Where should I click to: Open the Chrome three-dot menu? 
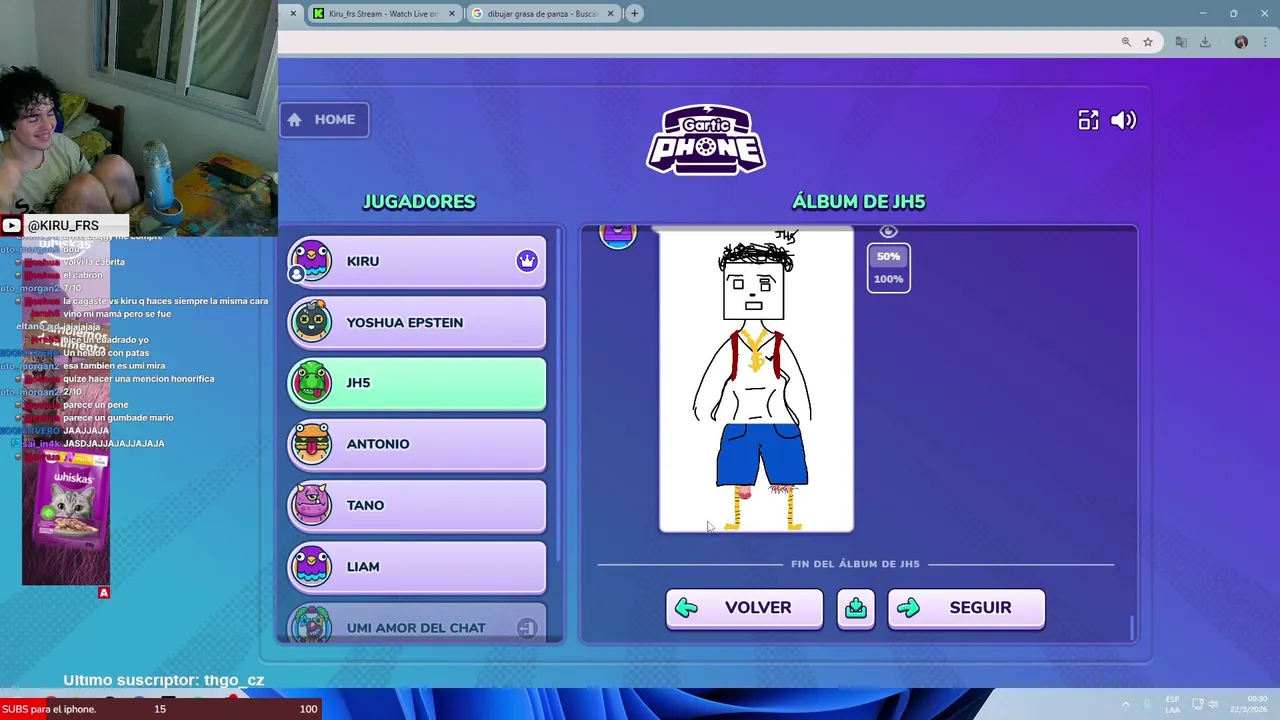(x=1266, y=42)
